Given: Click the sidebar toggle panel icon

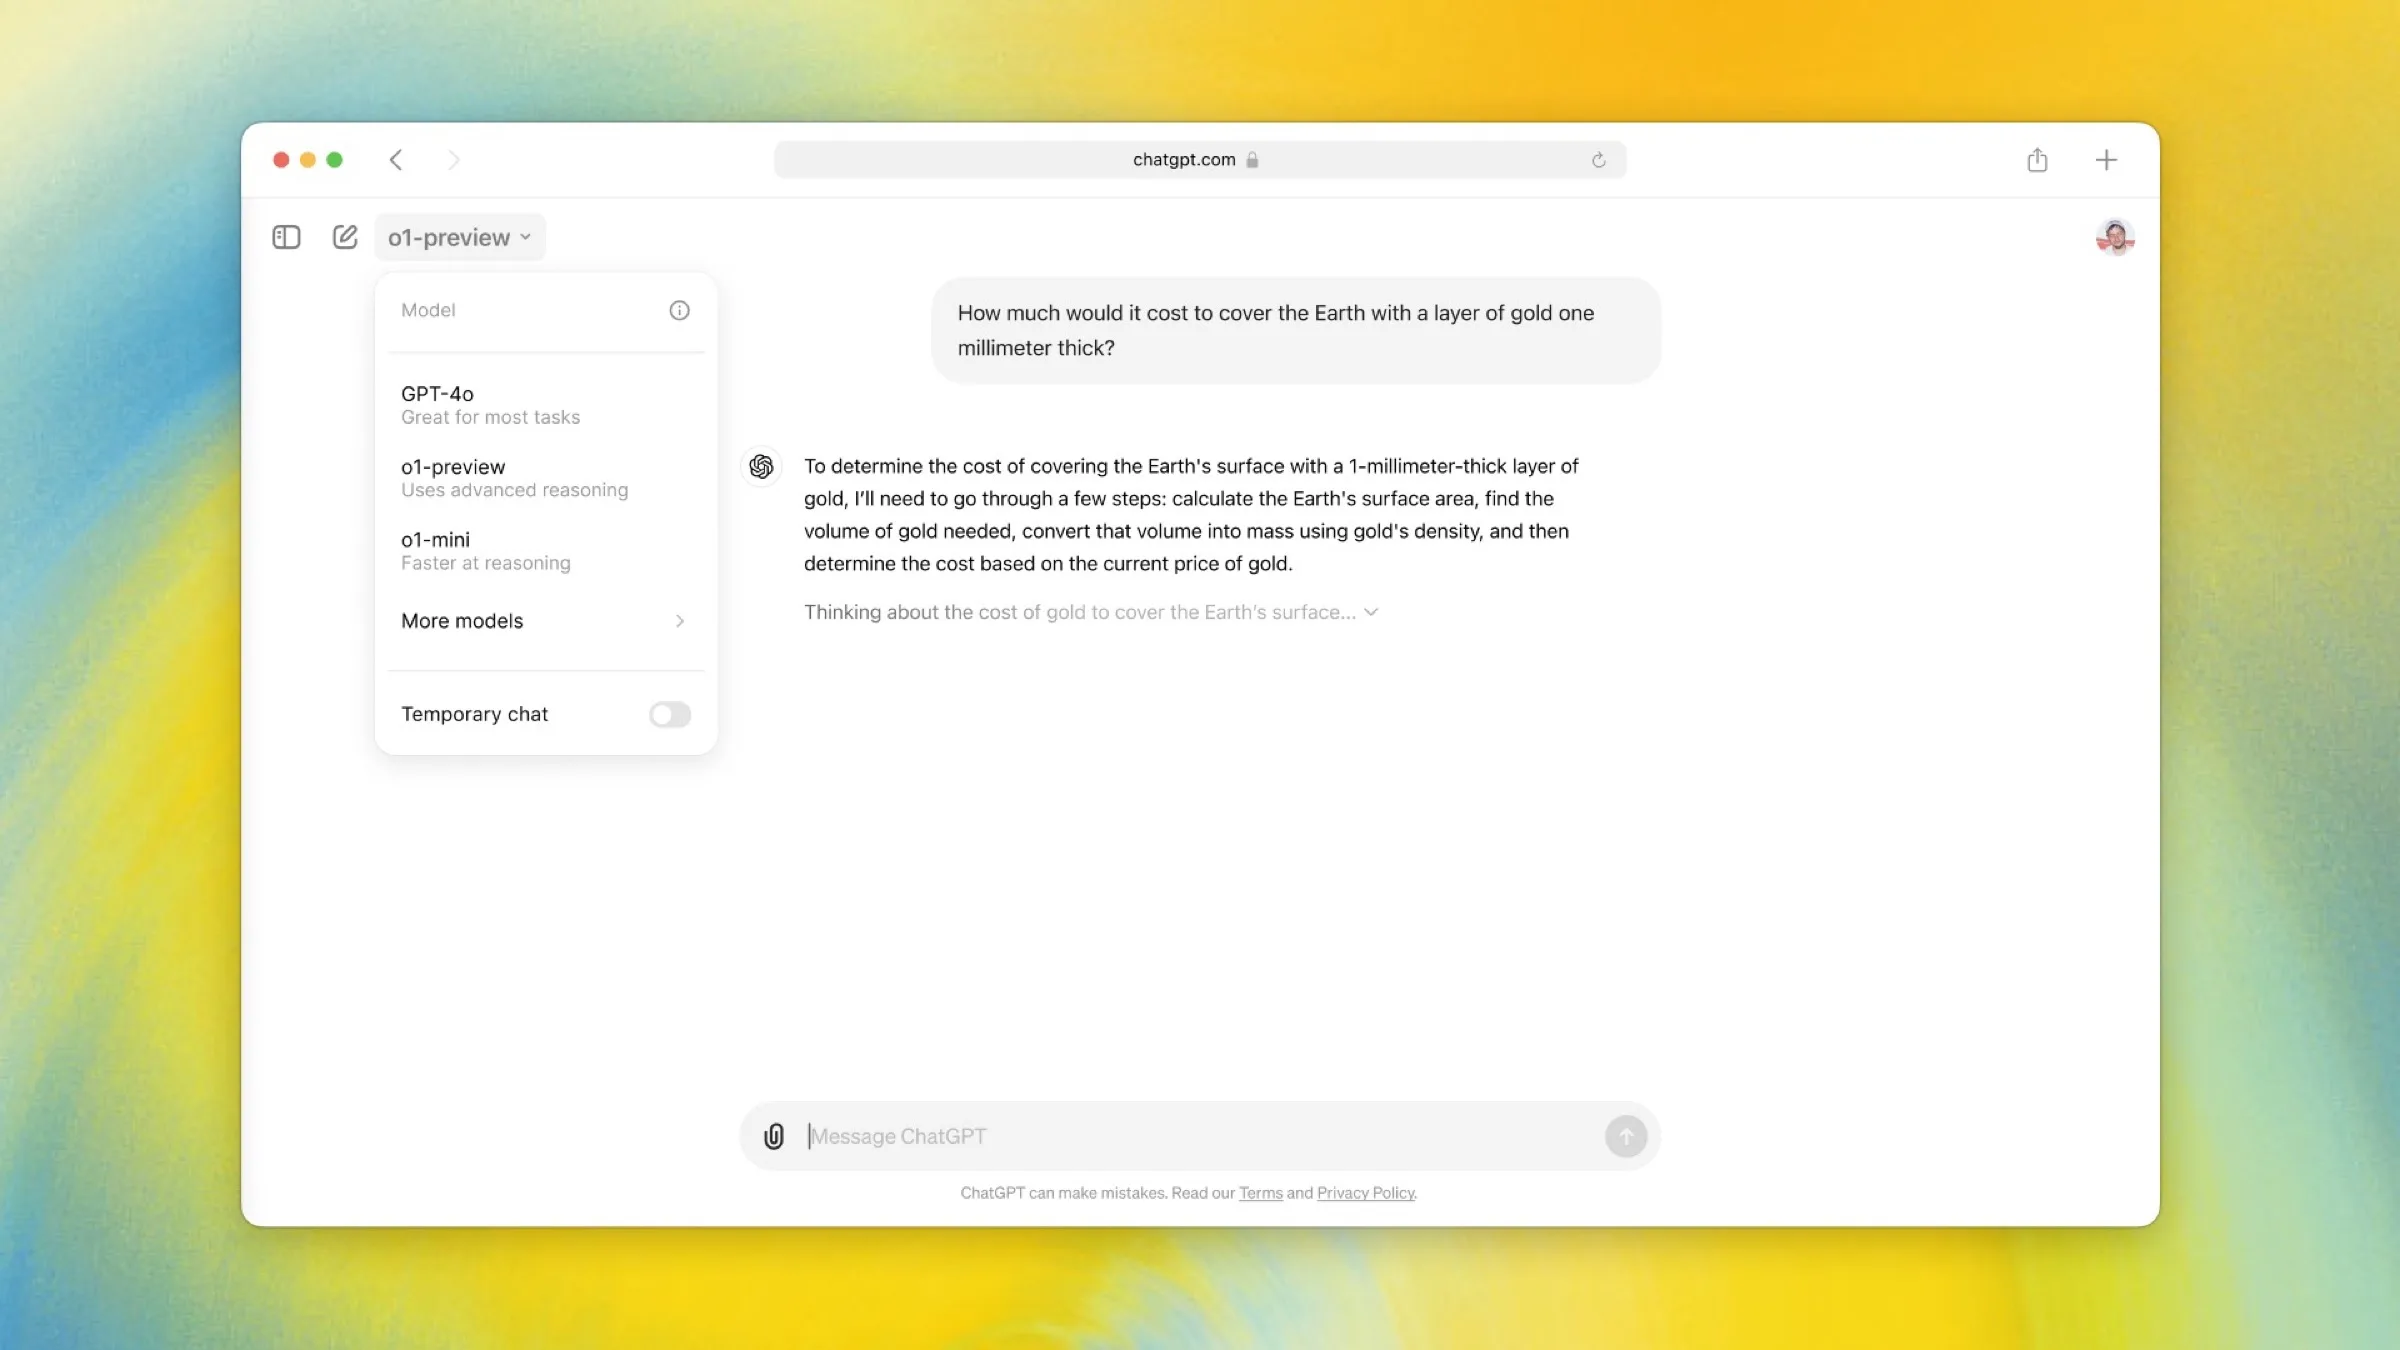Looking at the screenshot, I should 287,236.
